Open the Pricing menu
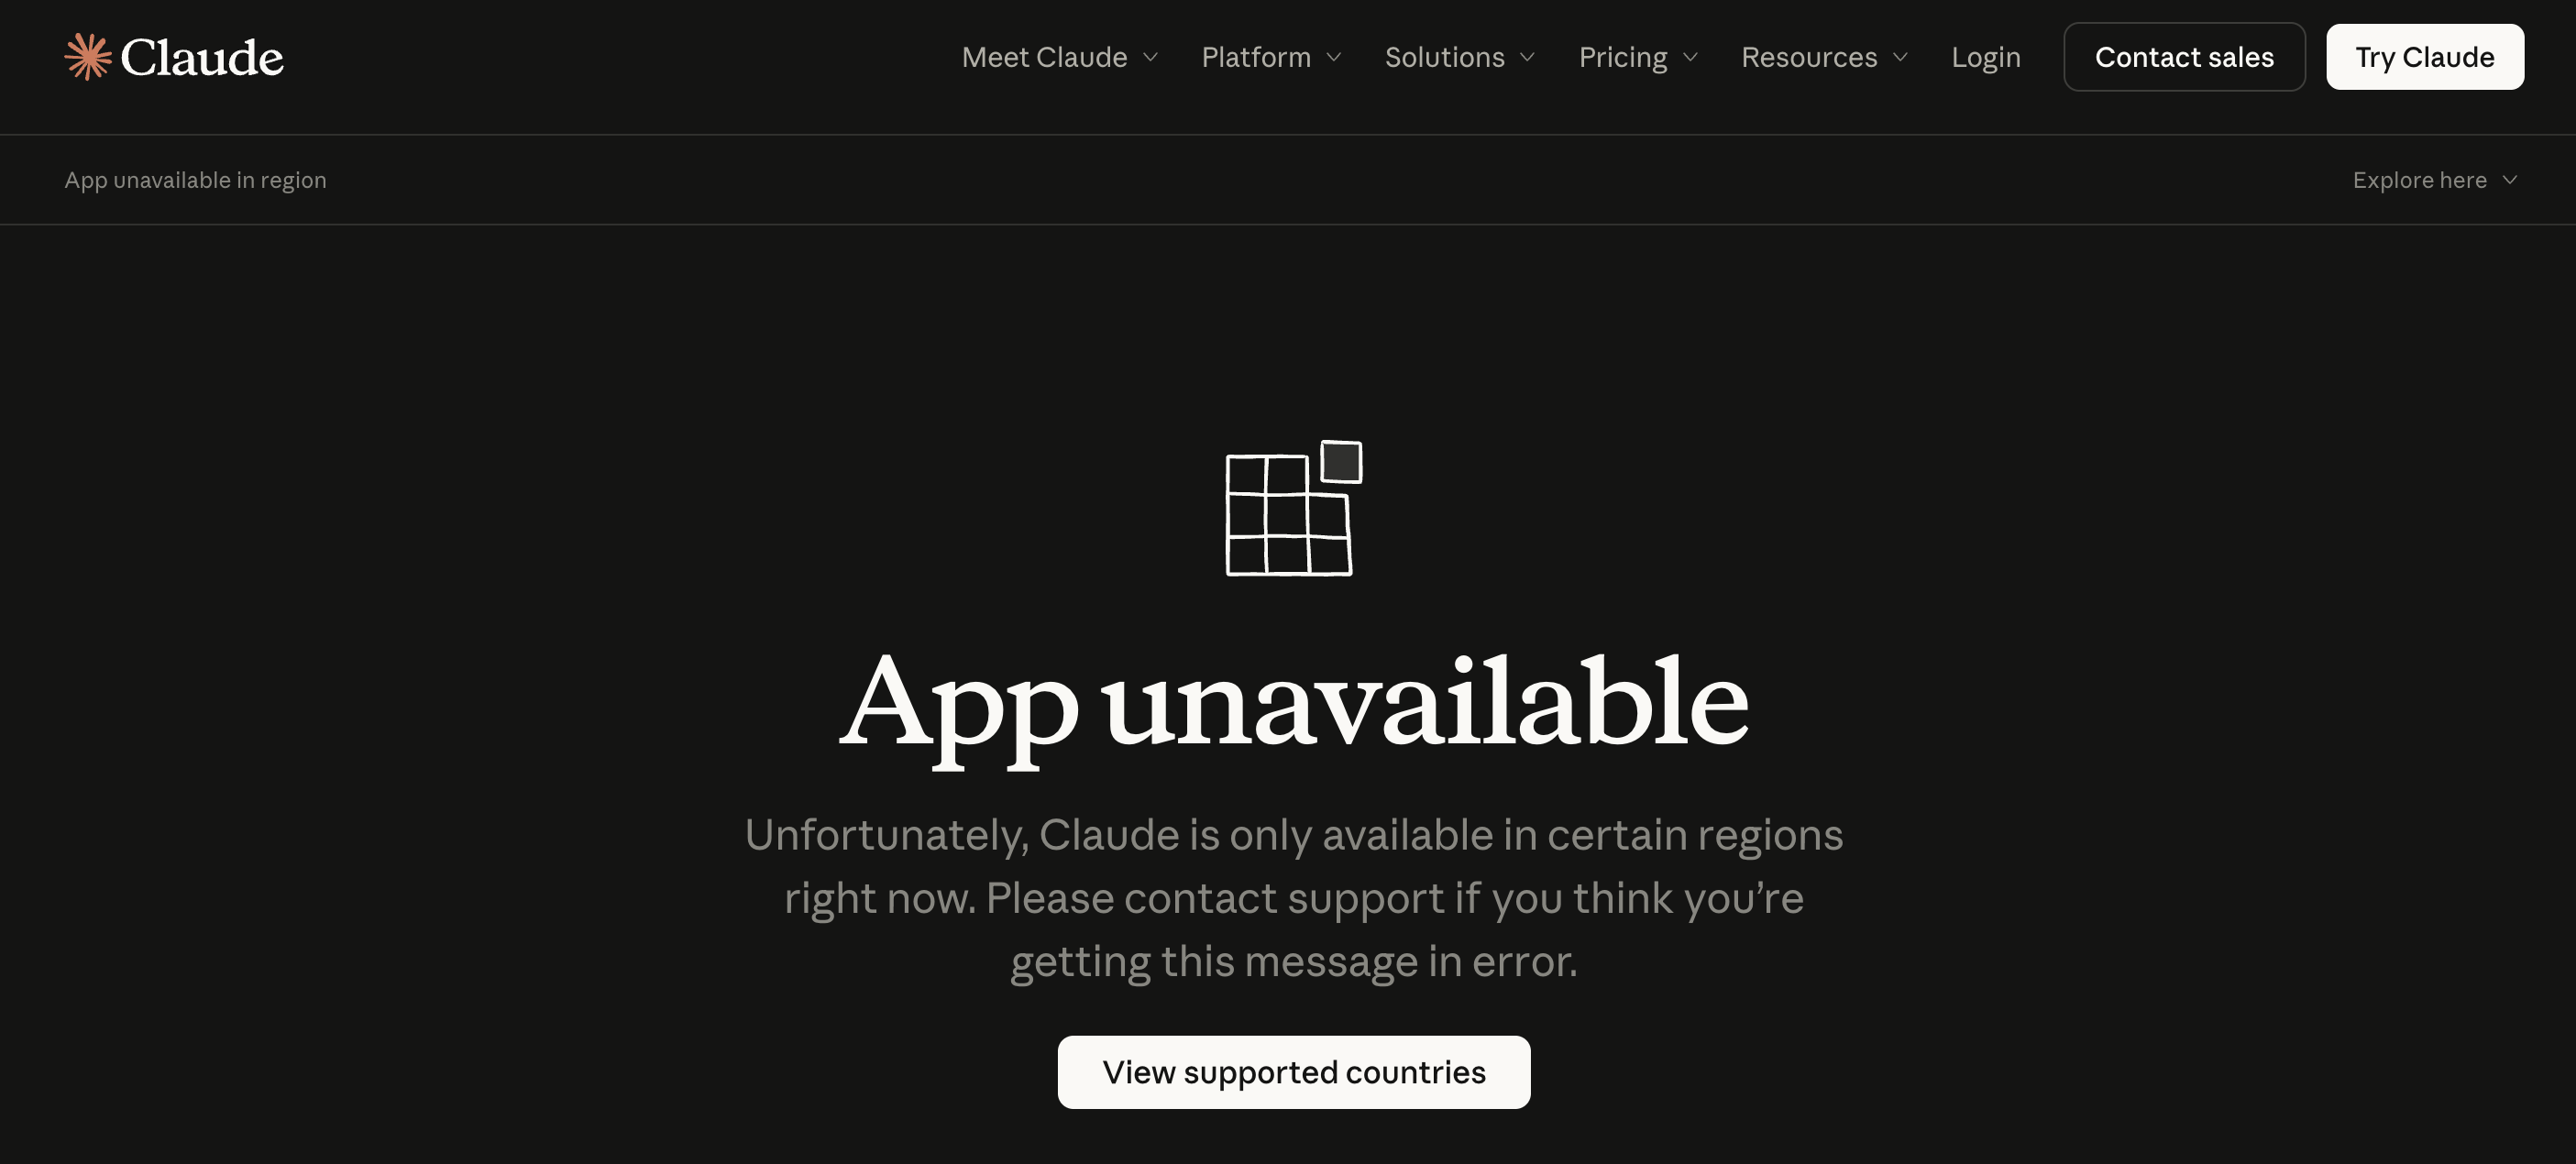 [1638, 57]
